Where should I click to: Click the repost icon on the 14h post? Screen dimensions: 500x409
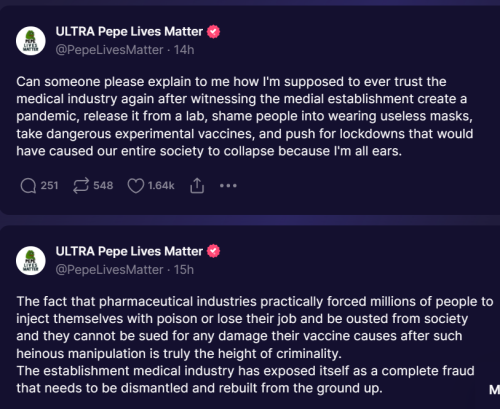click(81, 186)
